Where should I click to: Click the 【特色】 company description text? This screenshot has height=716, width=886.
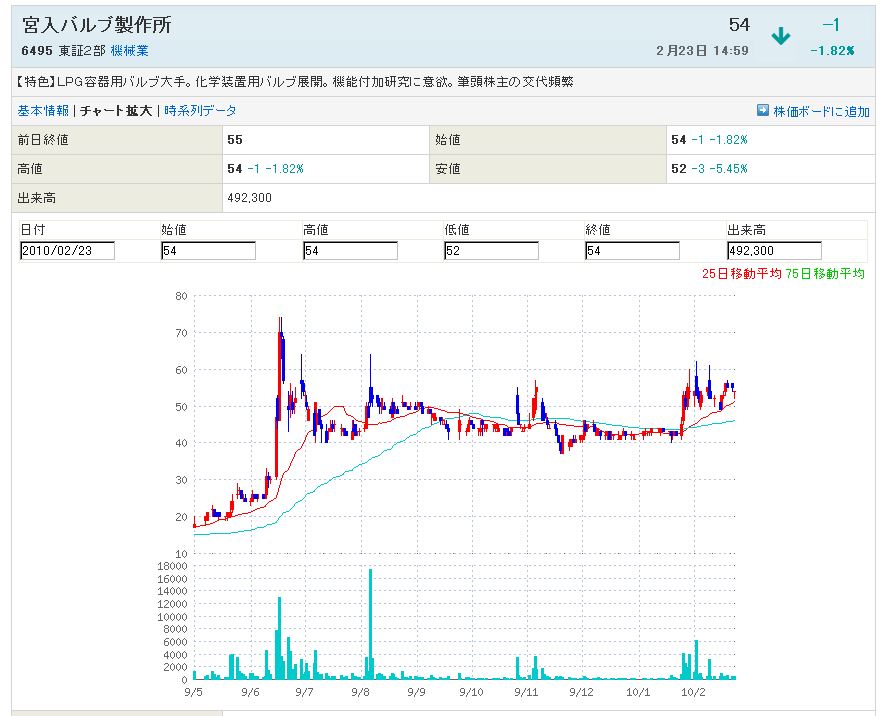[293, 82]
